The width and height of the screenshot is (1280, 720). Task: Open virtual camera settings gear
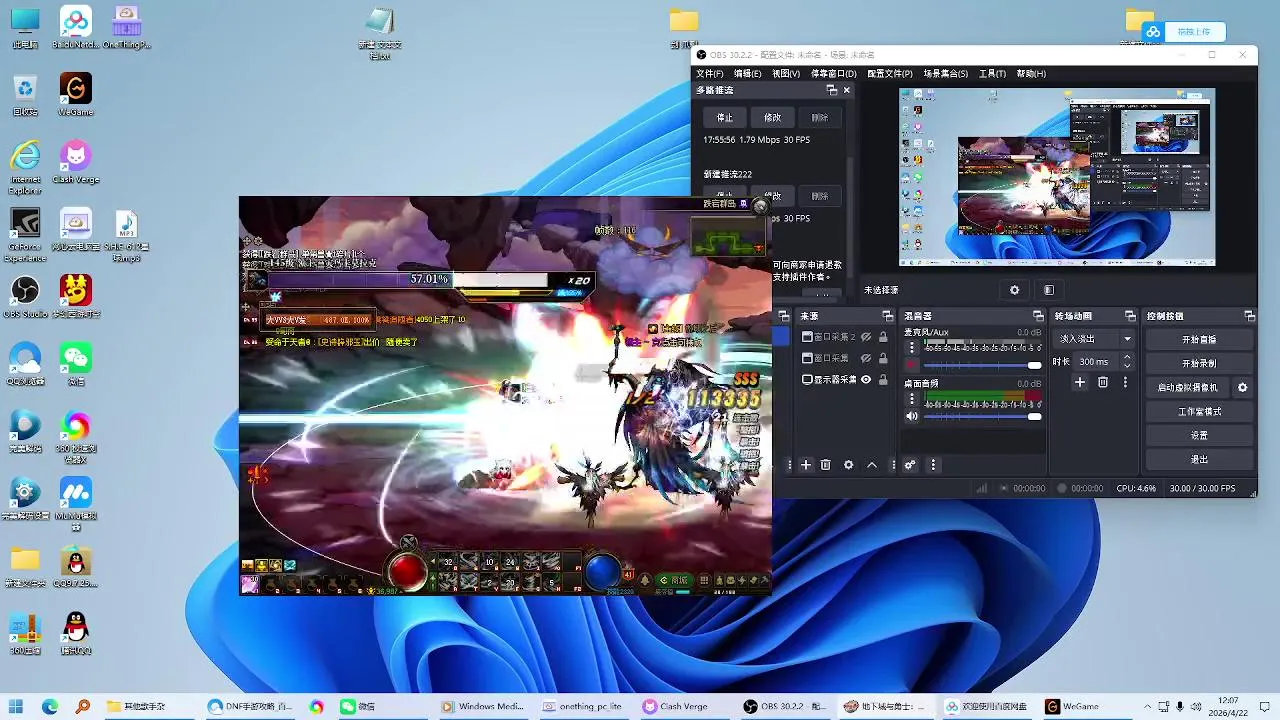pyautogui.click(x=1243, y=387)
